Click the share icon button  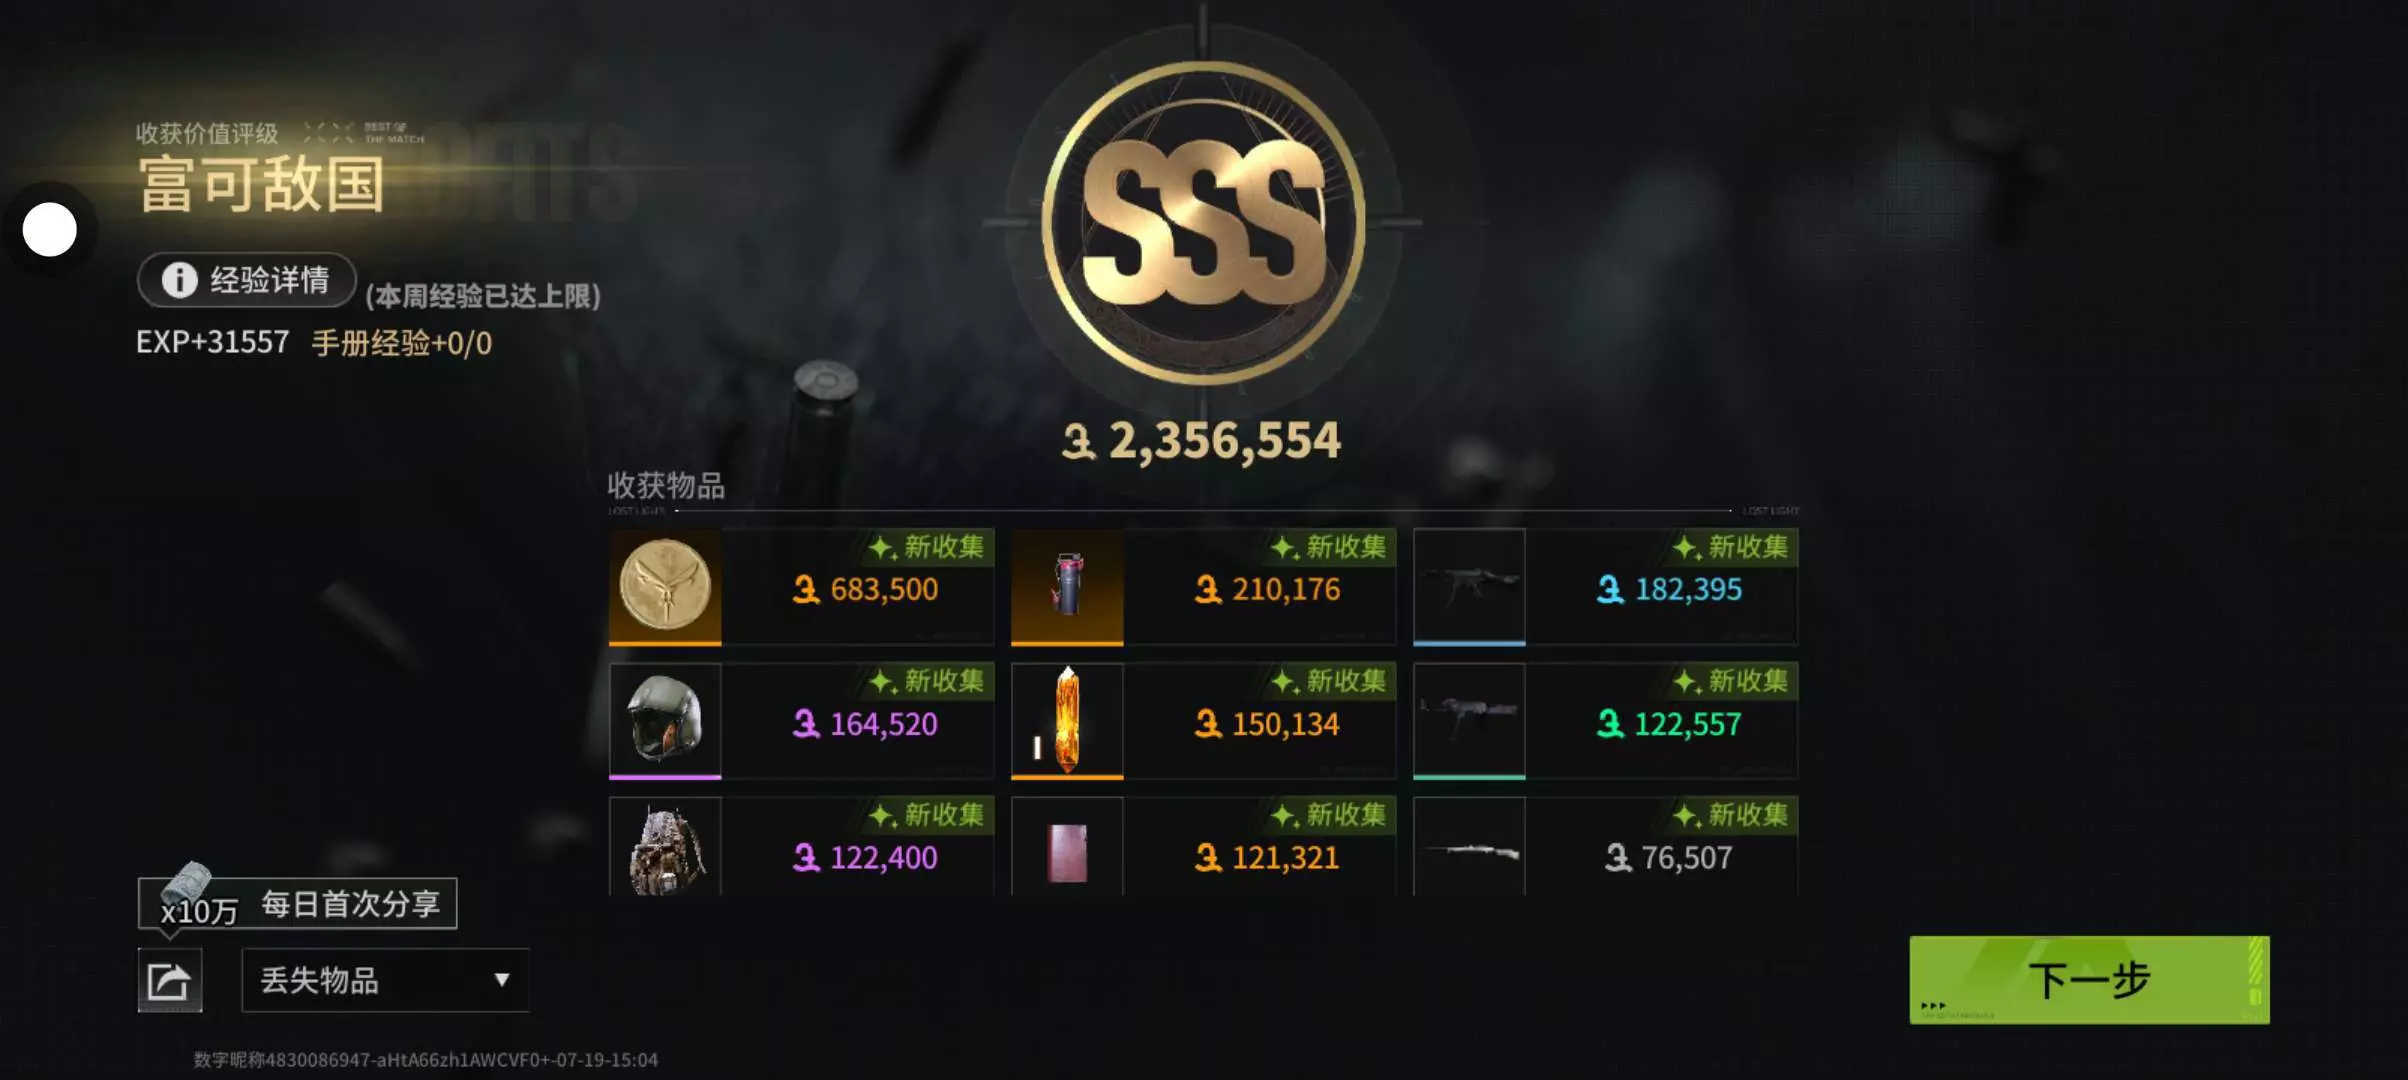coord(169,980)
